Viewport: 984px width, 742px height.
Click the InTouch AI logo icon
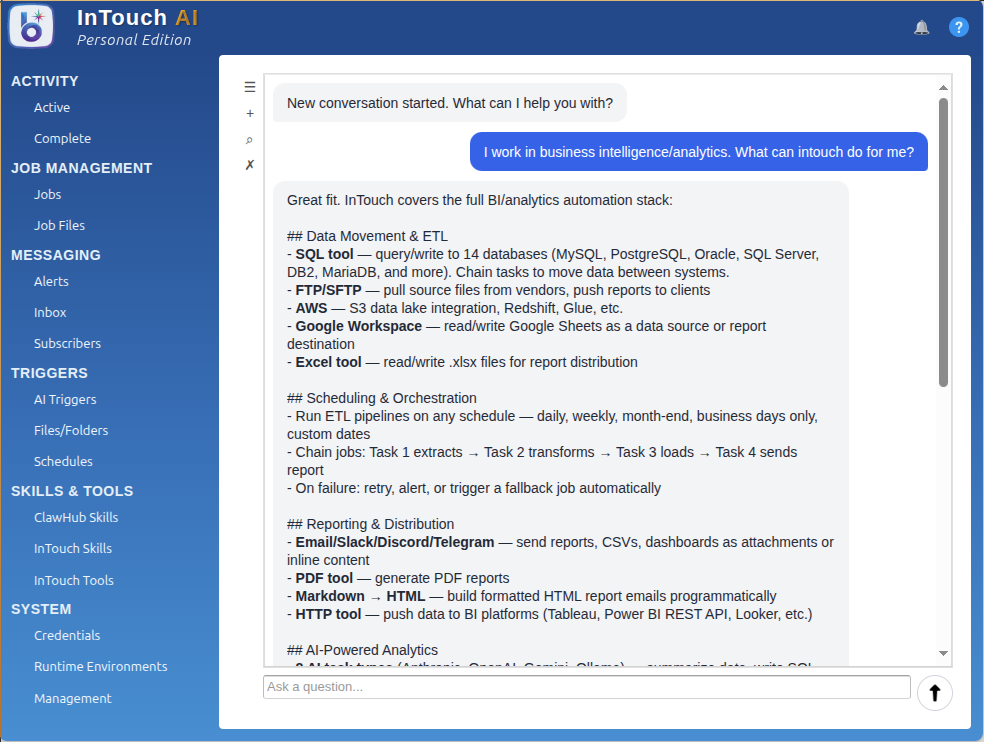(x=31, y=26)
